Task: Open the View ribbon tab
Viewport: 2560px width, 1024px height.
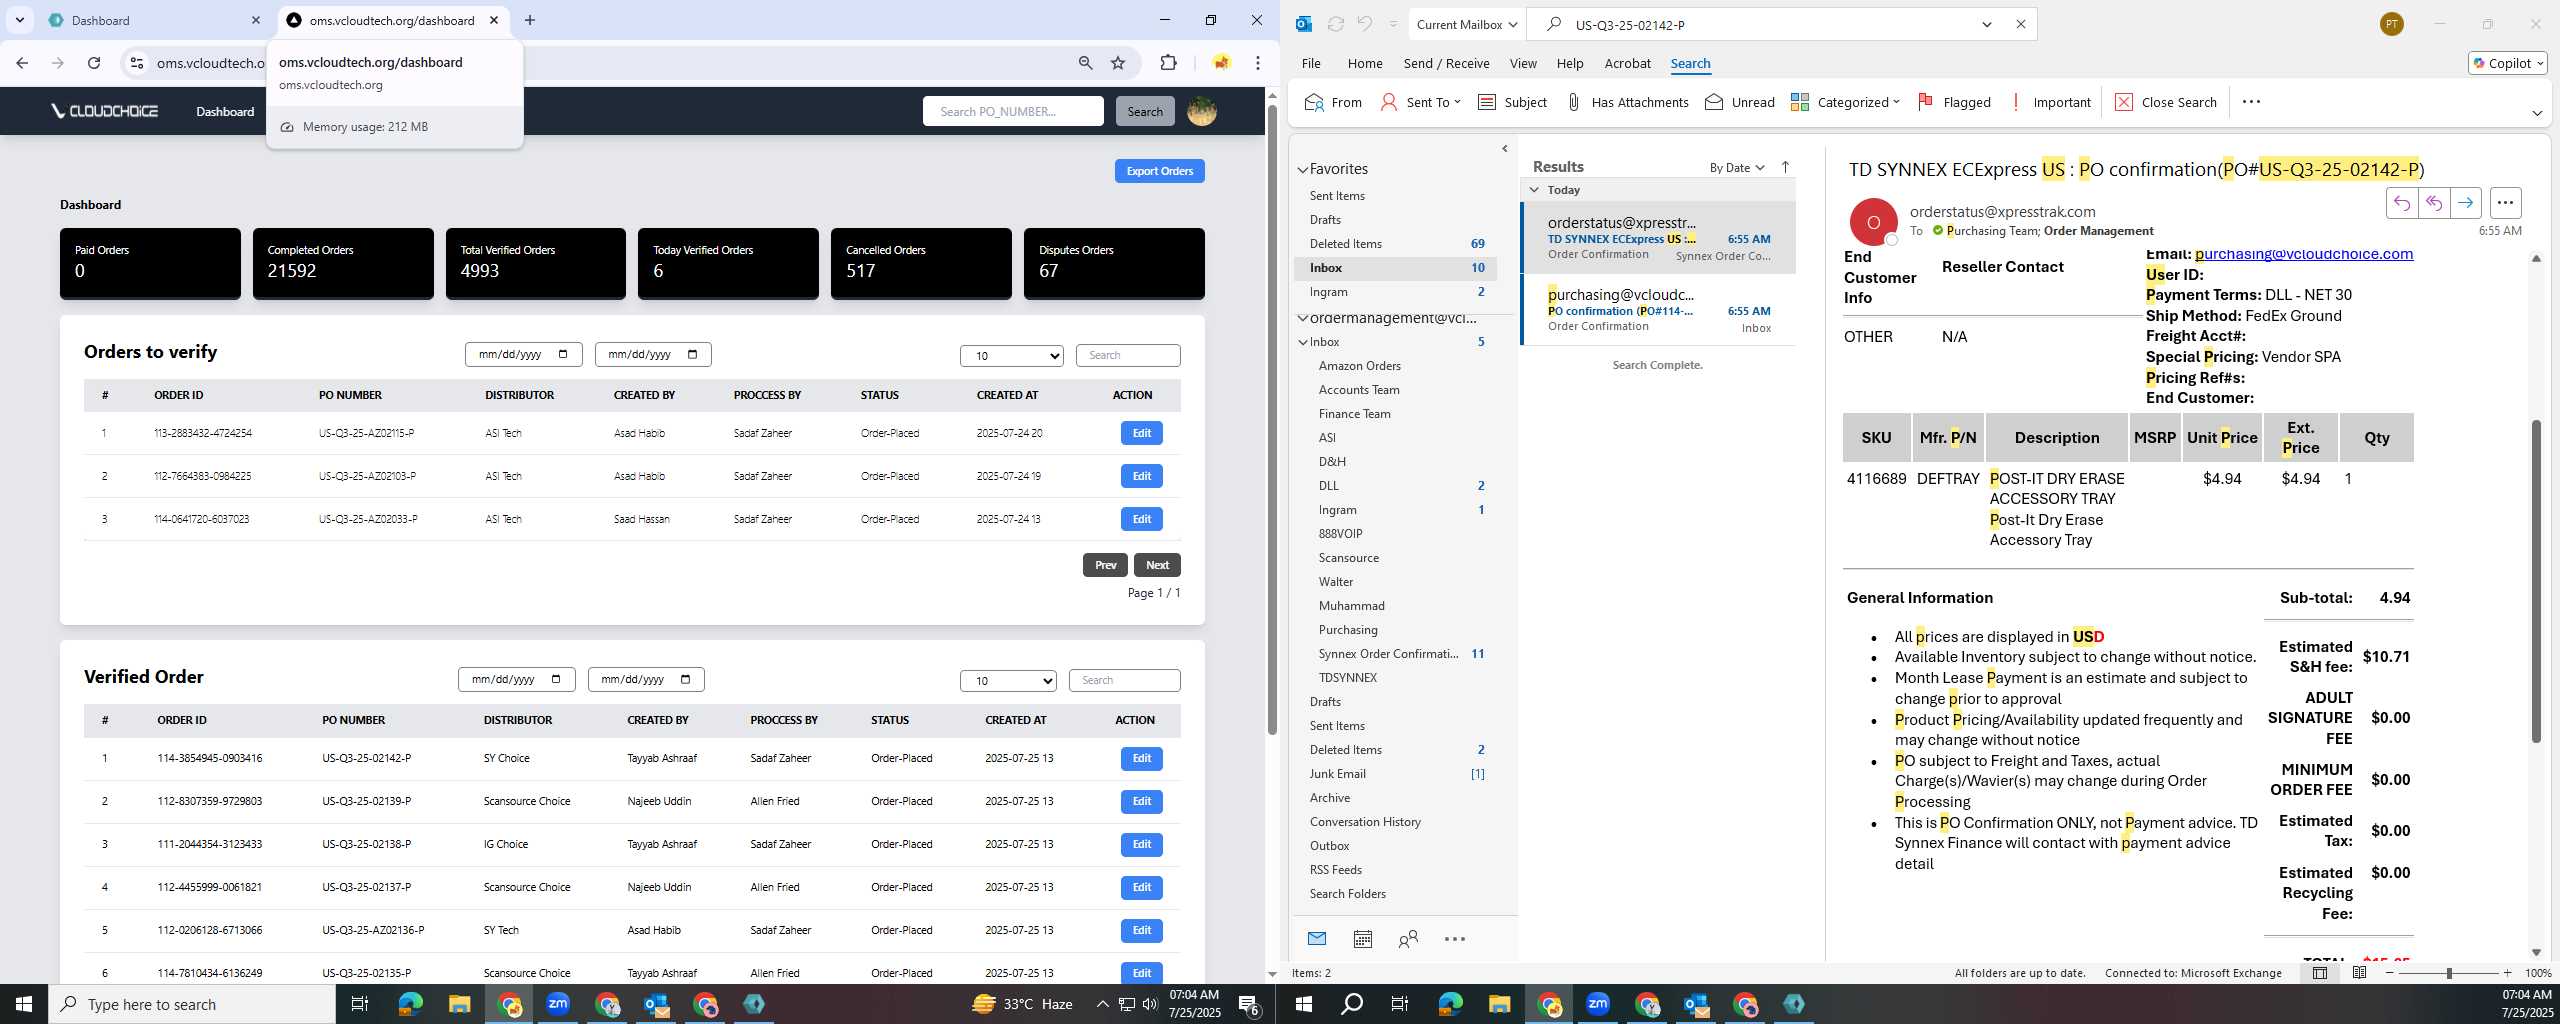Action: click(x=1523, y=63)
